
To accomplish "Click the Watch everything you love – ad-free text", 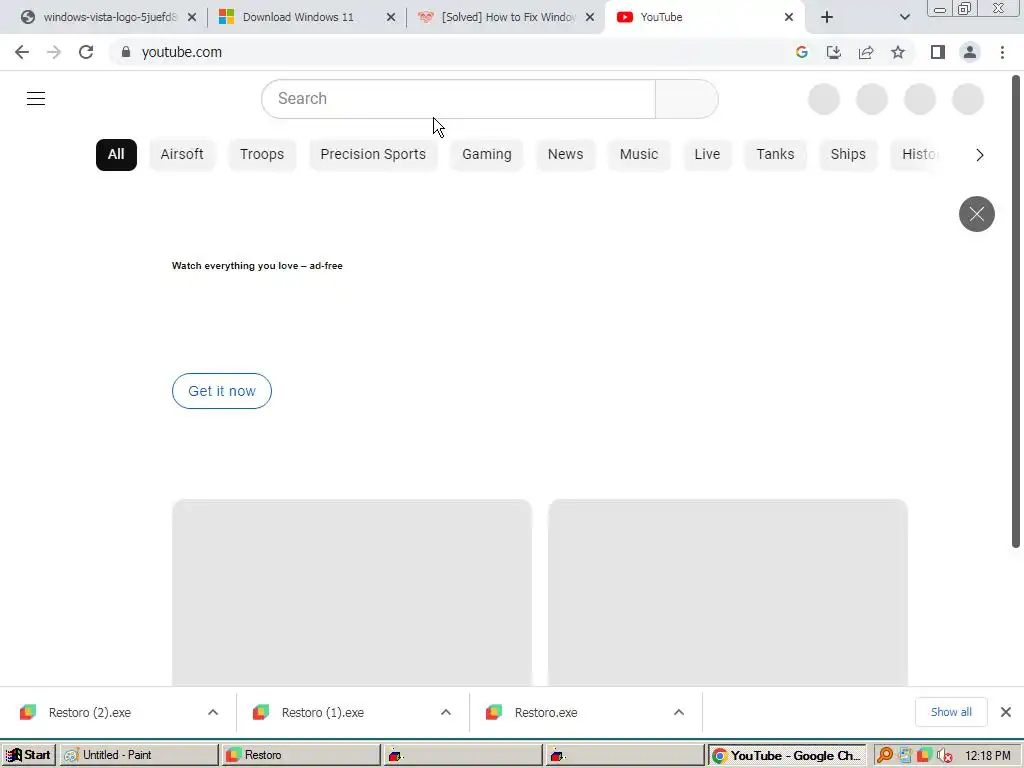I will tap(257, 266).
